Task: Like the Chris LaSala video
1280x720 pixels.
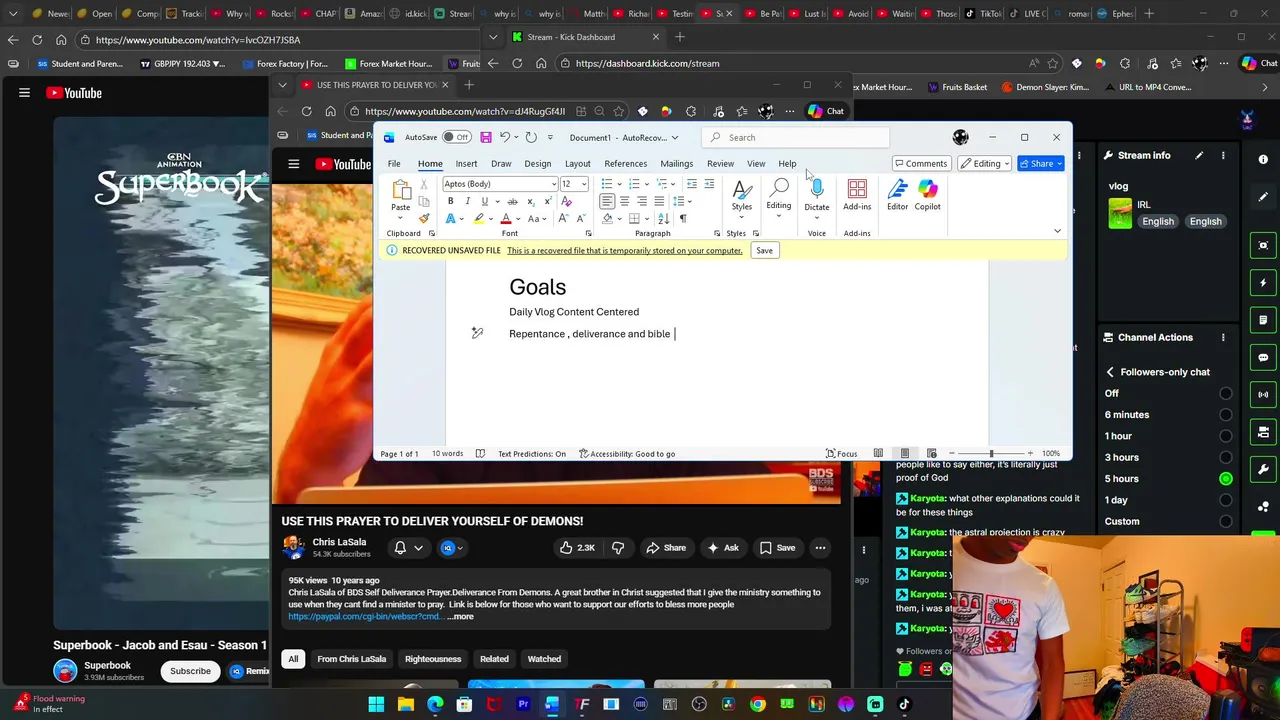Action: point(578,548)
